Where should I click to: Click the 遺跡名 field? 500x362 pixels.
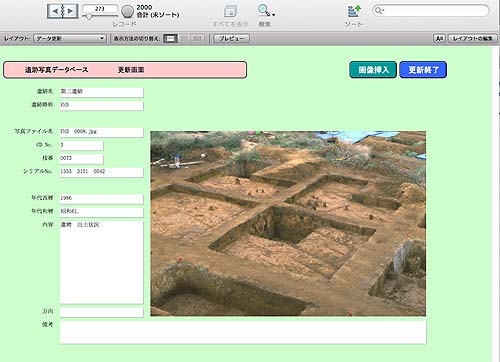tap(102, 92)
